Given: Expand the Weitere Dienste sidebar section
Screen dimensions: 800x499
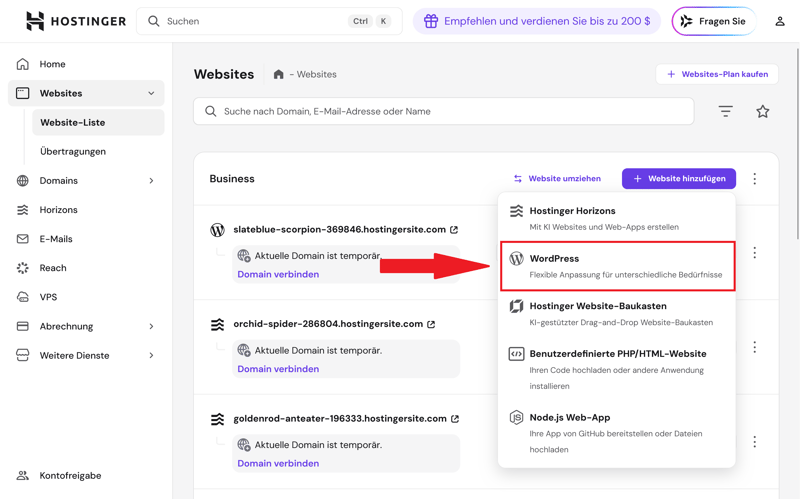Looking at the screenshot, I should 151,355.
